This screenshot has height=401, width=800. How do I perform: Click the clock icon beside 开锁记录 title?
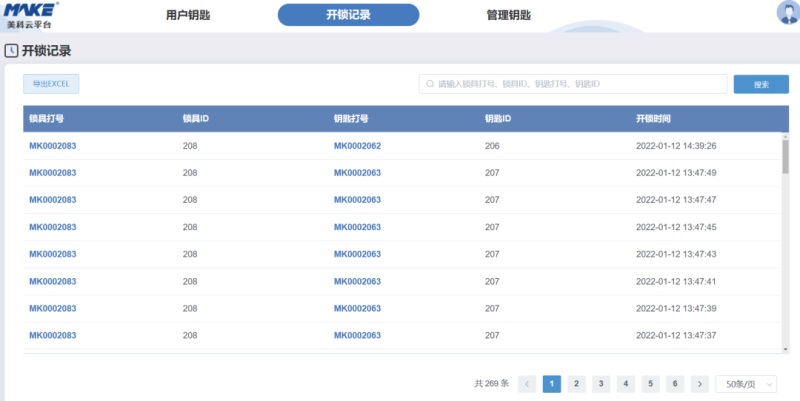click(11, 51)
